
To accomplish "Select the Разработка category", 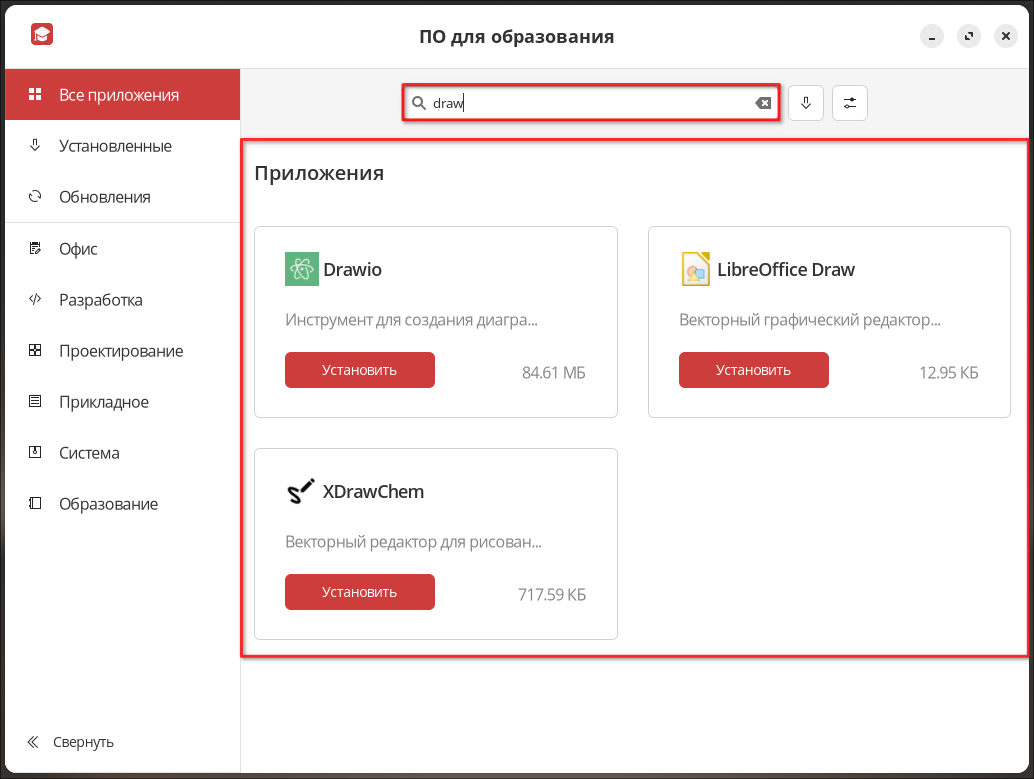I will click(x=100, y=300).
